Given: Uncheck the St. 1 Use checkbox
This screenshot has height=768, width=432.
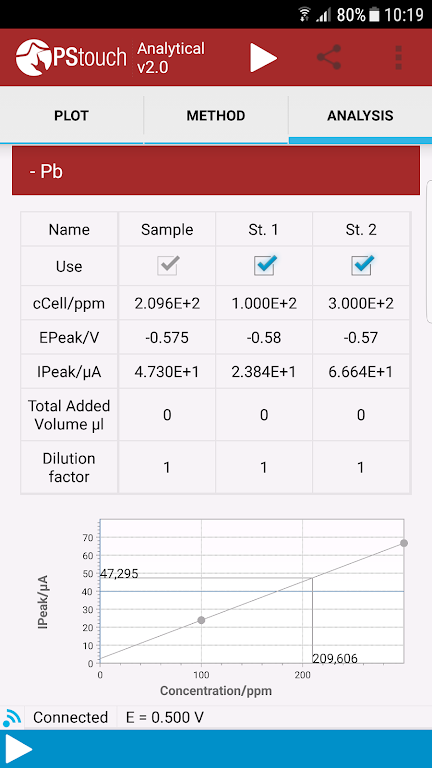Looking at the screenshot, I should tap(265, 265).
